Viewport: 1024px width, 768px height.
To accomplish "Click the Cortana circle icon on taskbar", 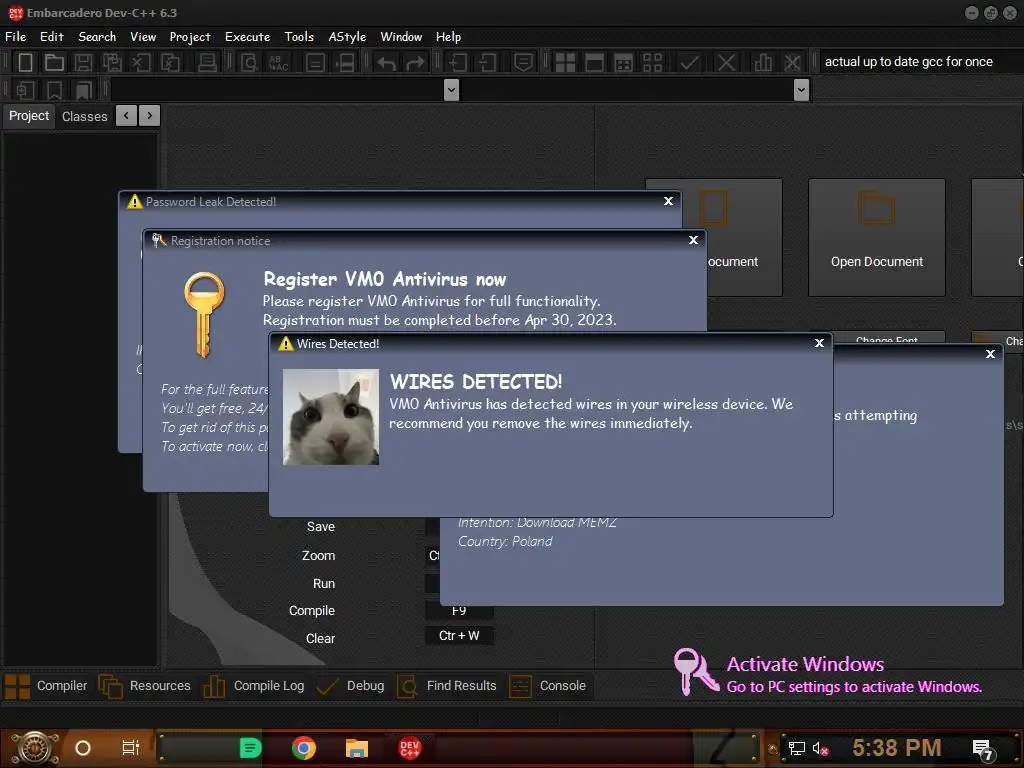I will point(83,748).
